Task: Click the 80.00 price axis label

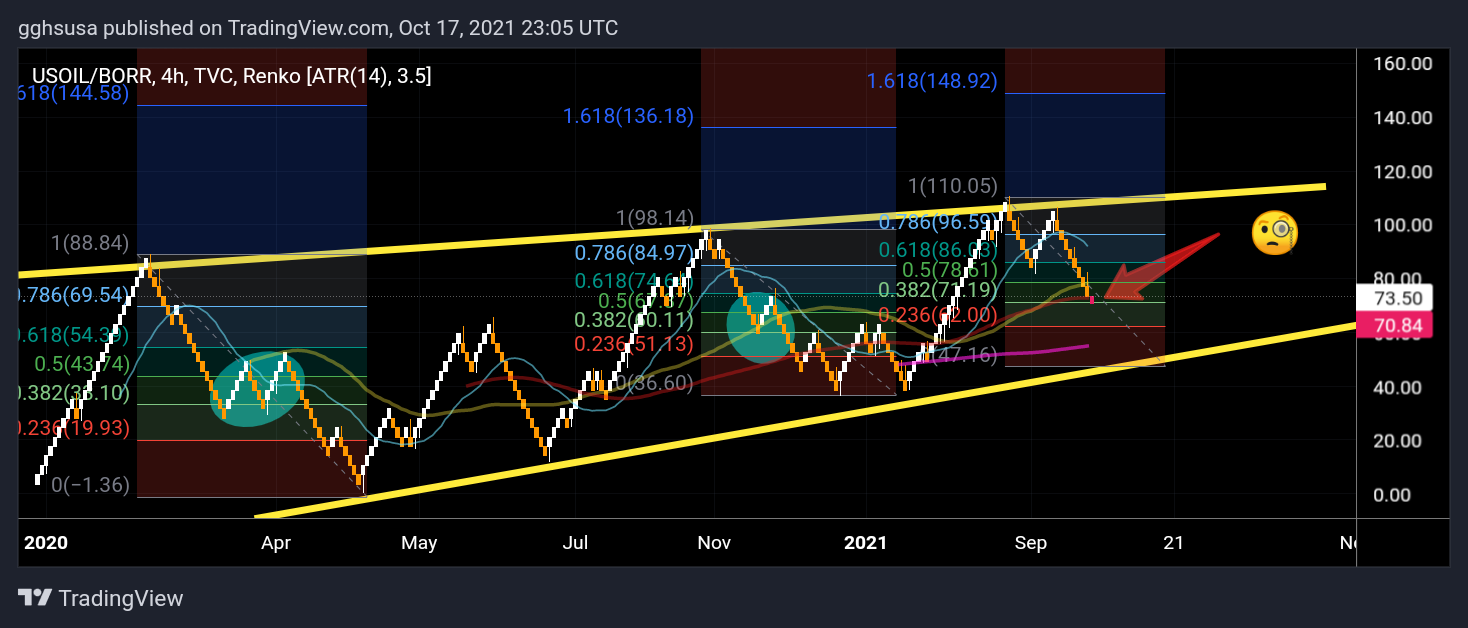Action: coord(1397,279)
